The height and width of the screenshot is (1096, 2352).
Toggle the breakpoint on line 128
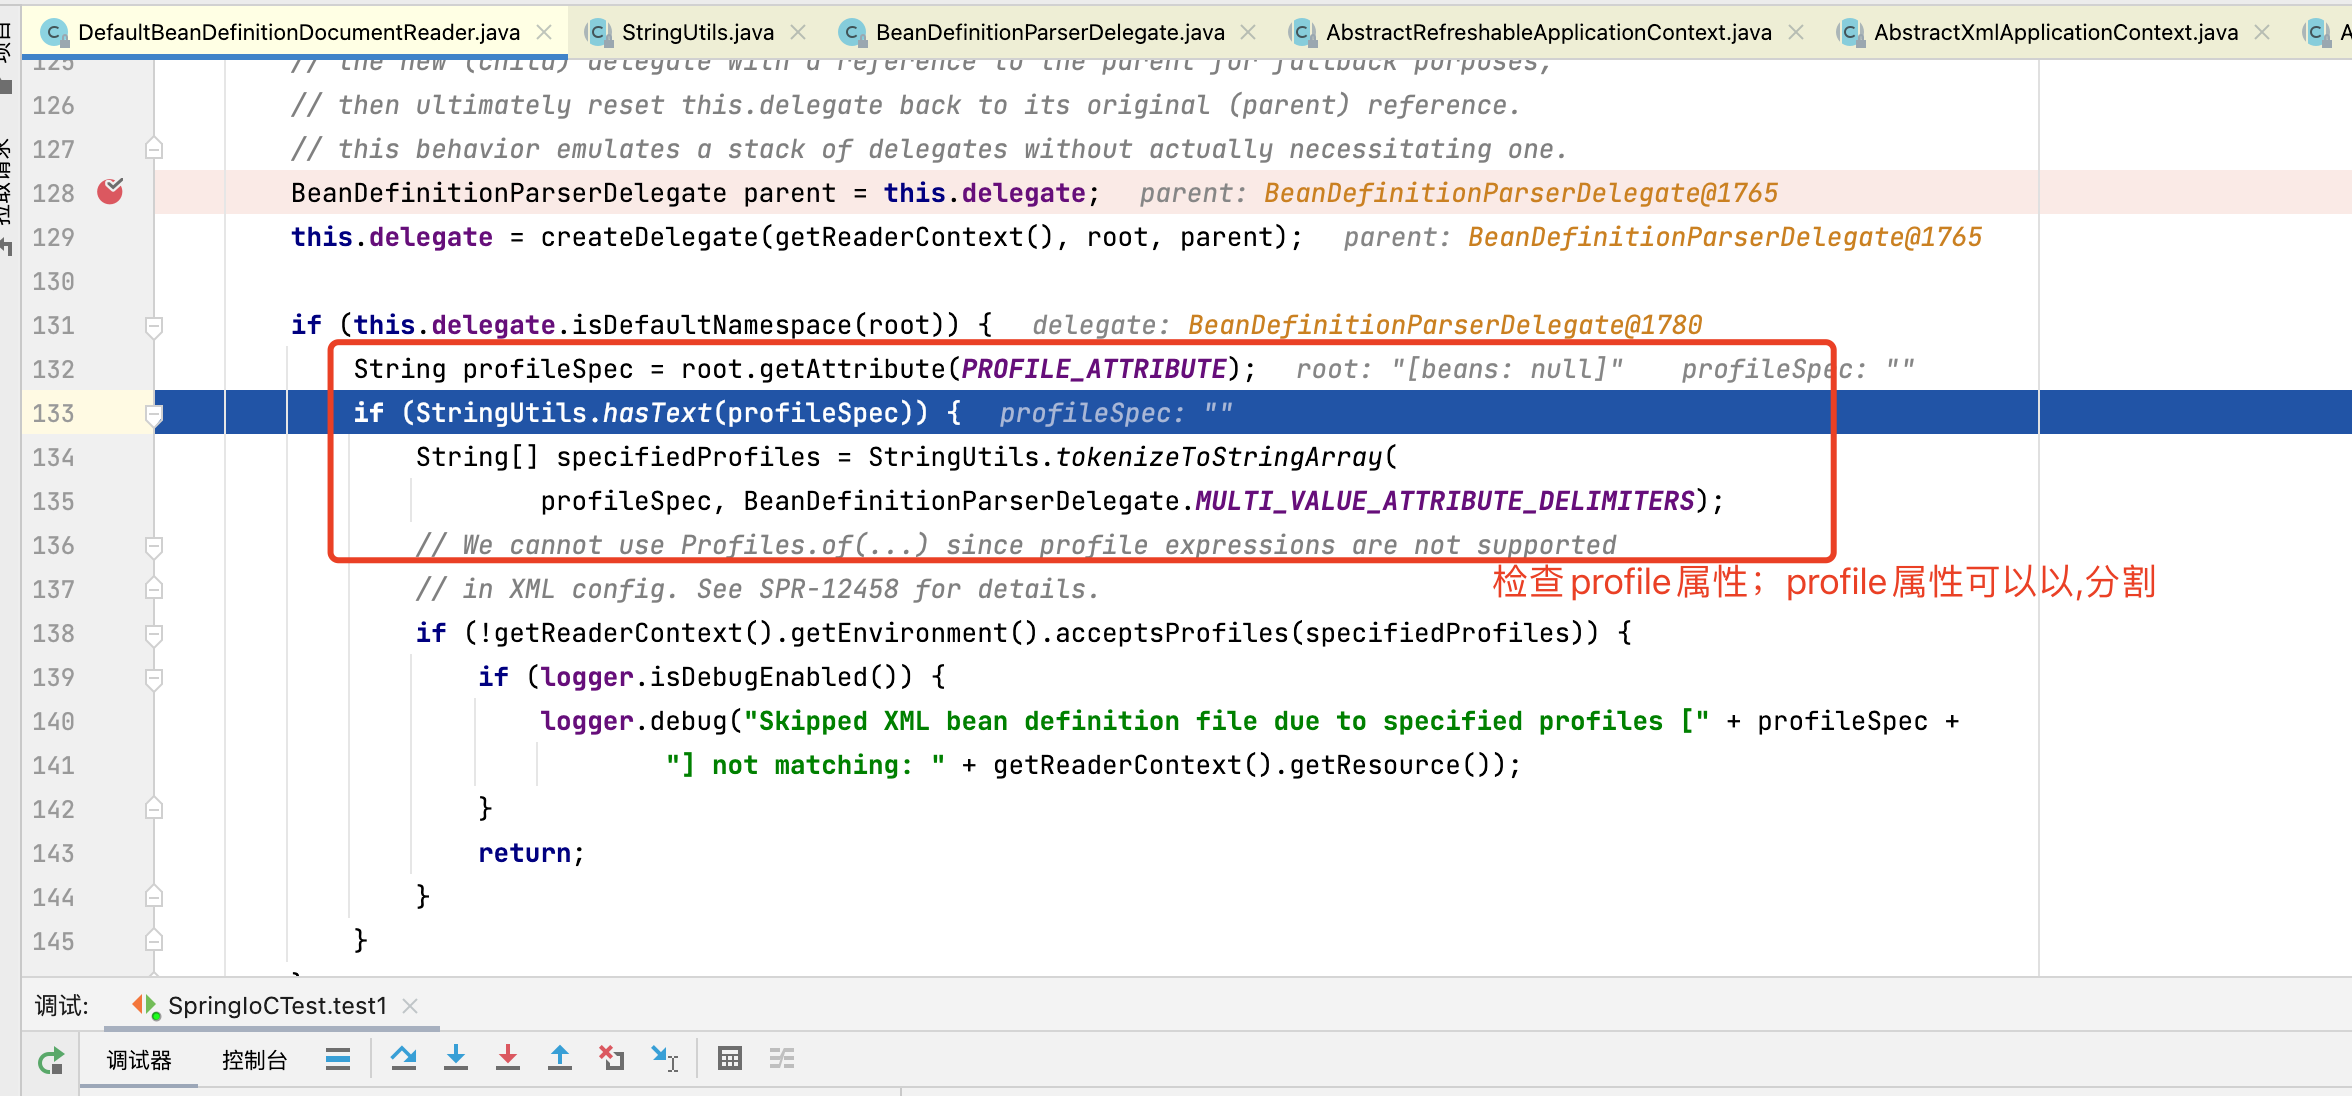pos(110,192)
